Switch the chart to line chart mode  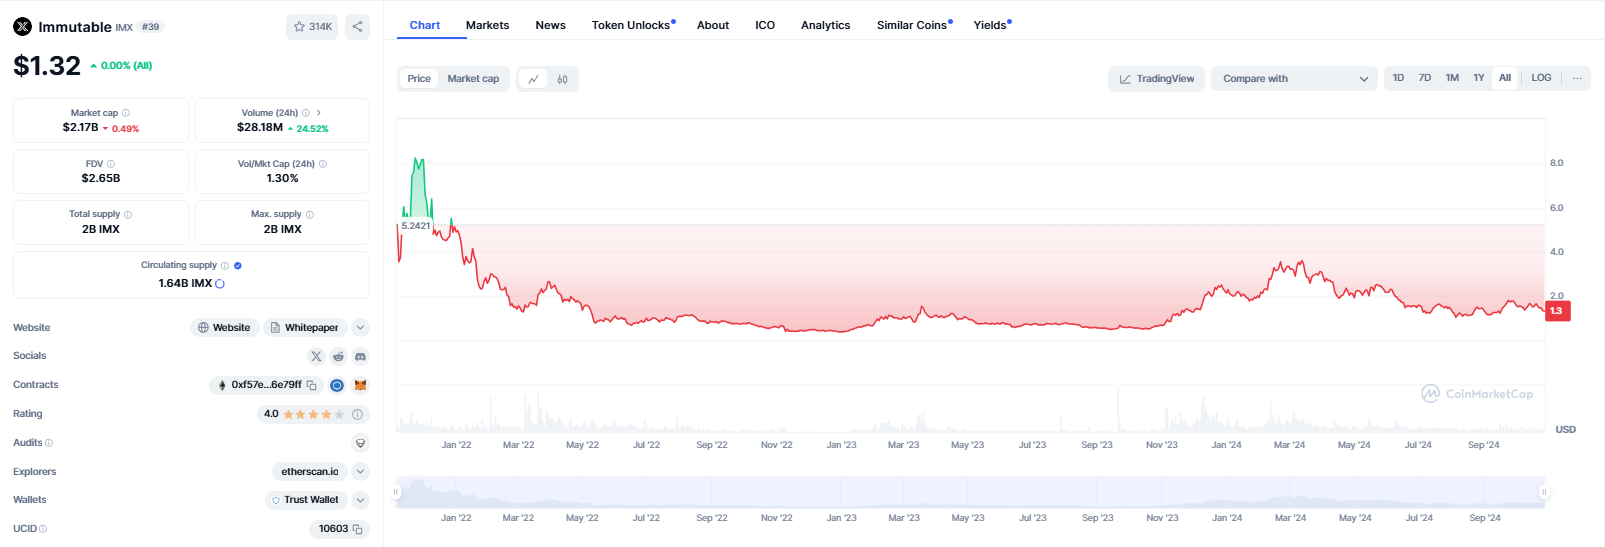click(x=534, y=79)
